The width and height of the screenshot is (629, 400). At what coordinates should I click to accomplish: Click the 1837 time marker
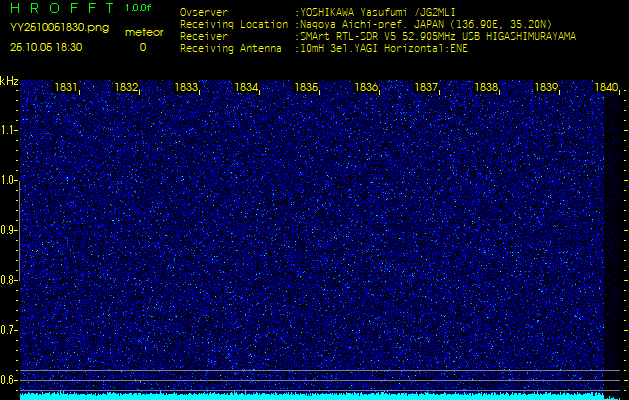point(426,88)
